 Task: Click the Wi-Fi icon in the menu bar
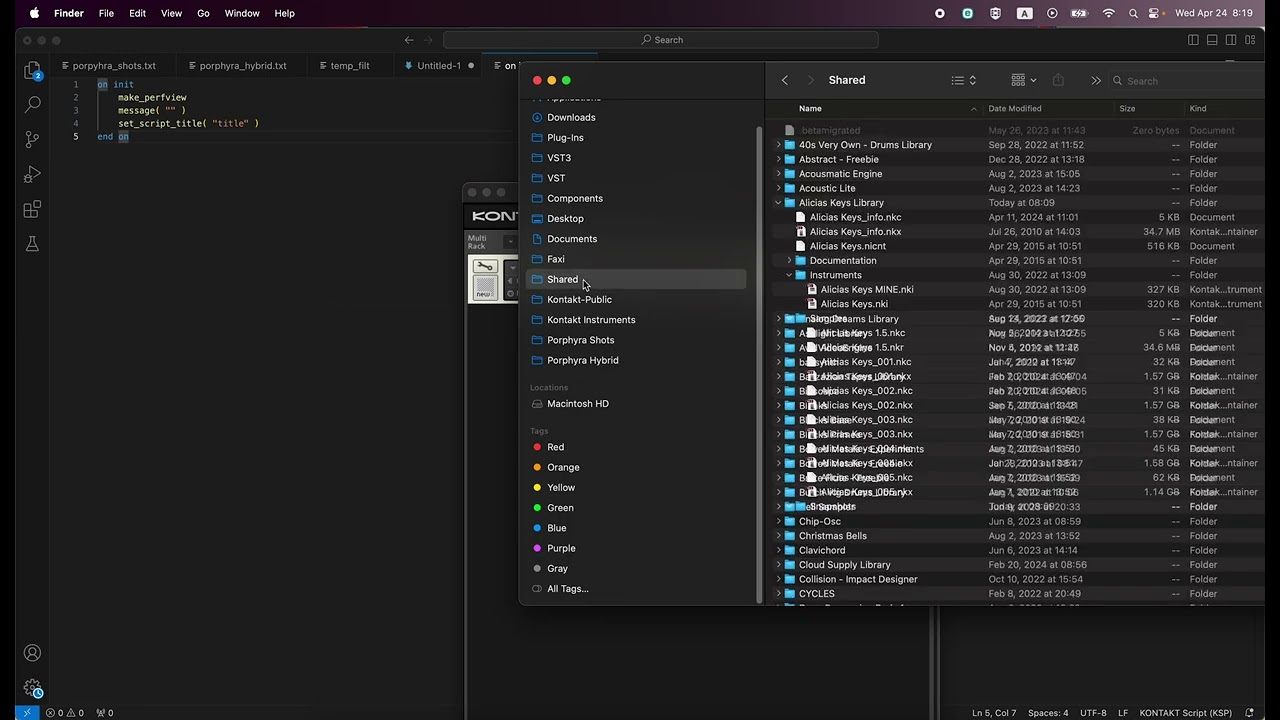[1108, 13]
